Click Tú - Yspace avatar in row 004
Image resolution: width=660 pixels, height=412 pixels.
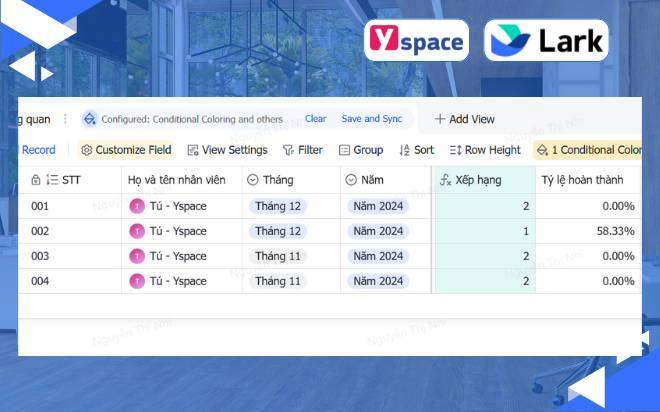point(137,281)
